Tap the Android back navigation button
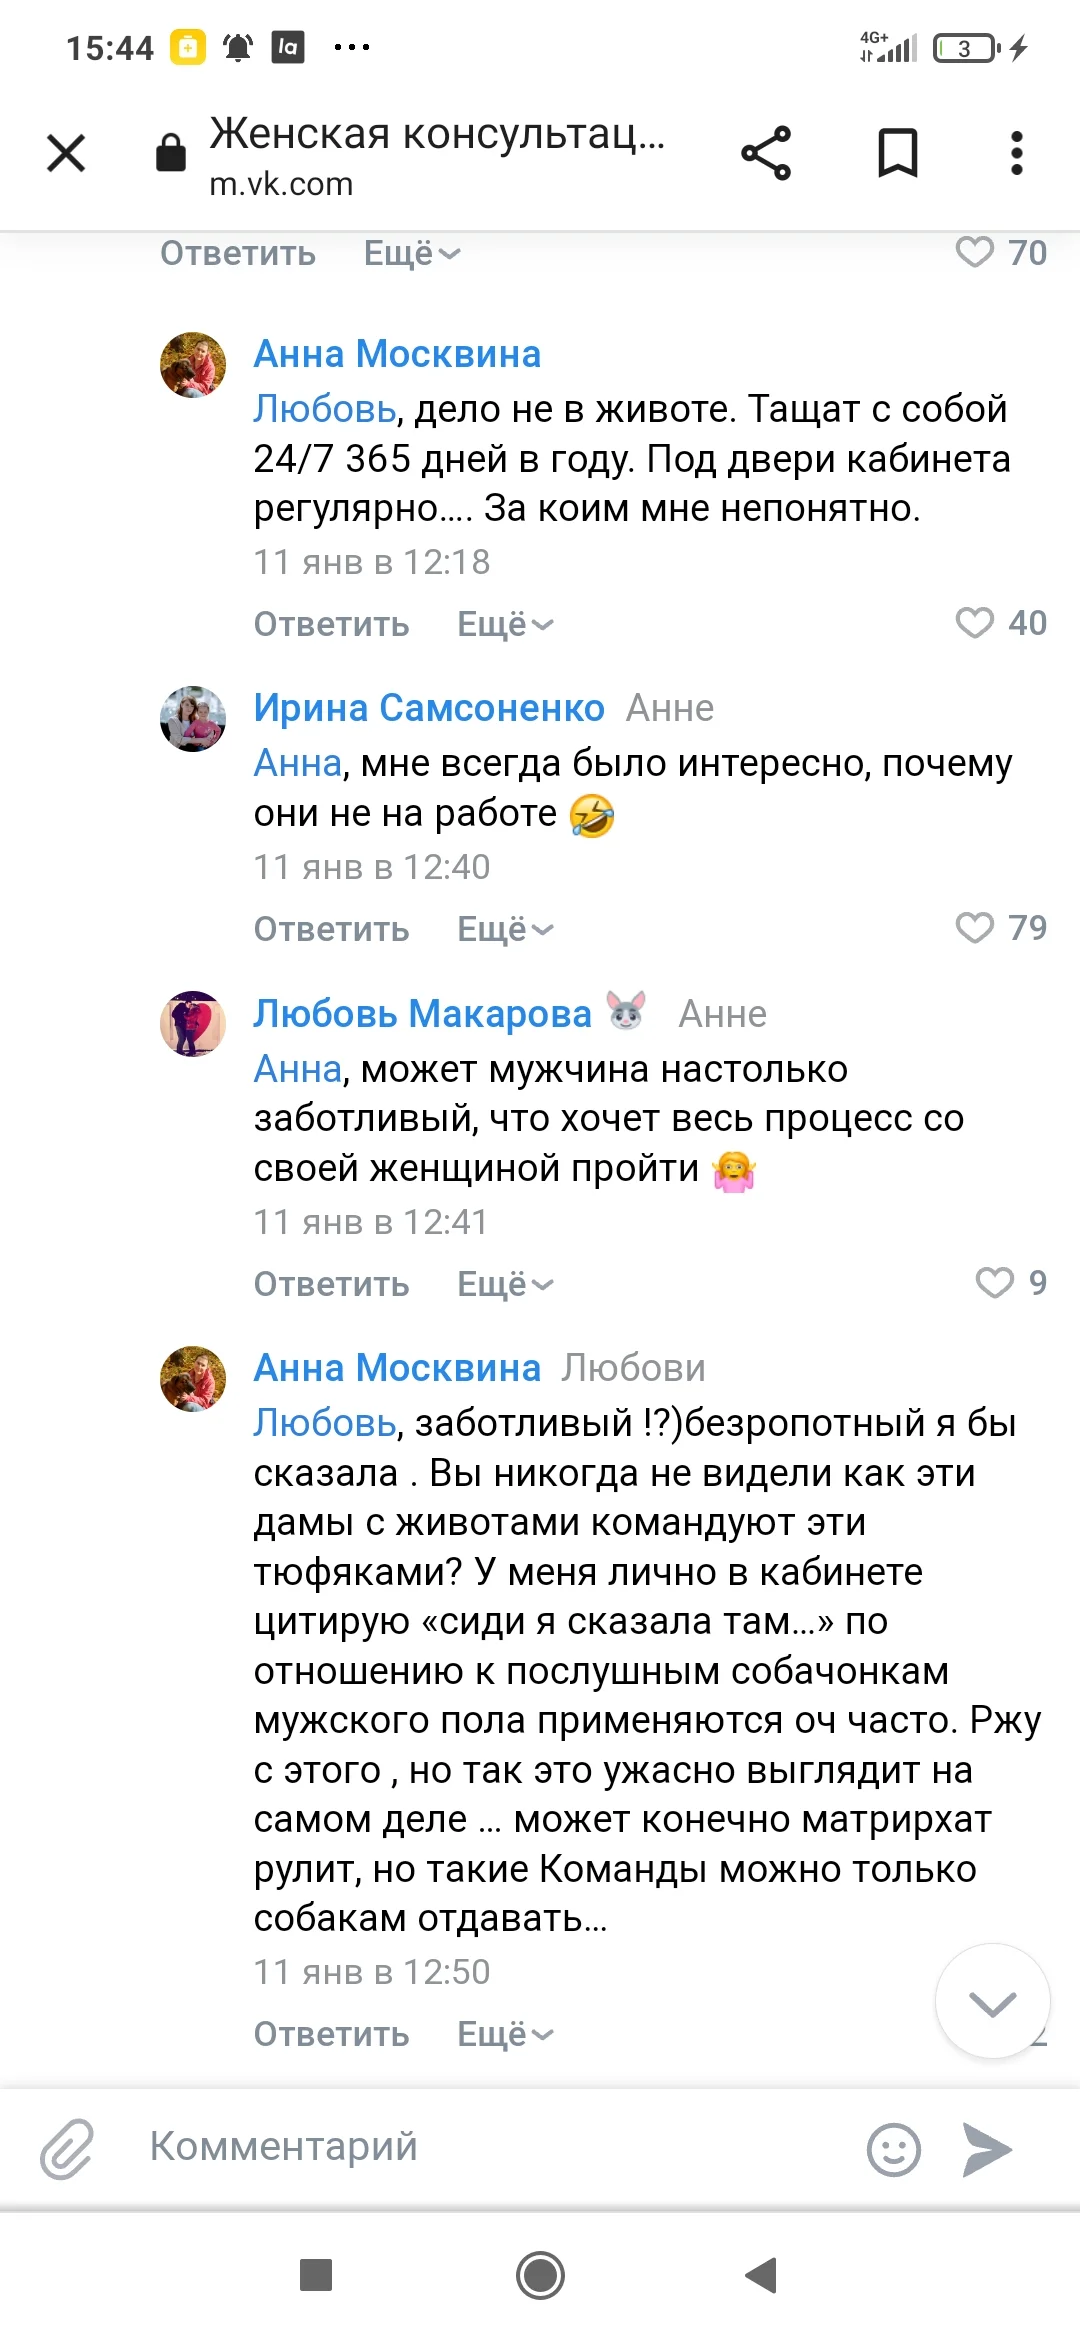Screen dimensions: 1080x2340 click(762, 2275)
